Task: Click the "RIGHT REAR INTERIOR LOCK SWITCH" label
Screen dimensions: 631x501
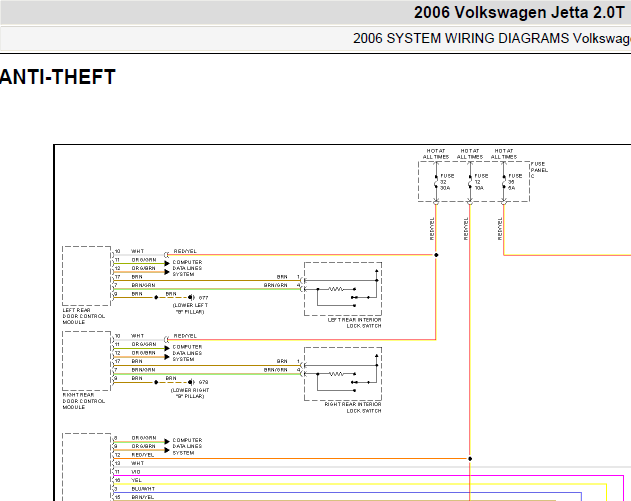Action: (x=353, y=407)
